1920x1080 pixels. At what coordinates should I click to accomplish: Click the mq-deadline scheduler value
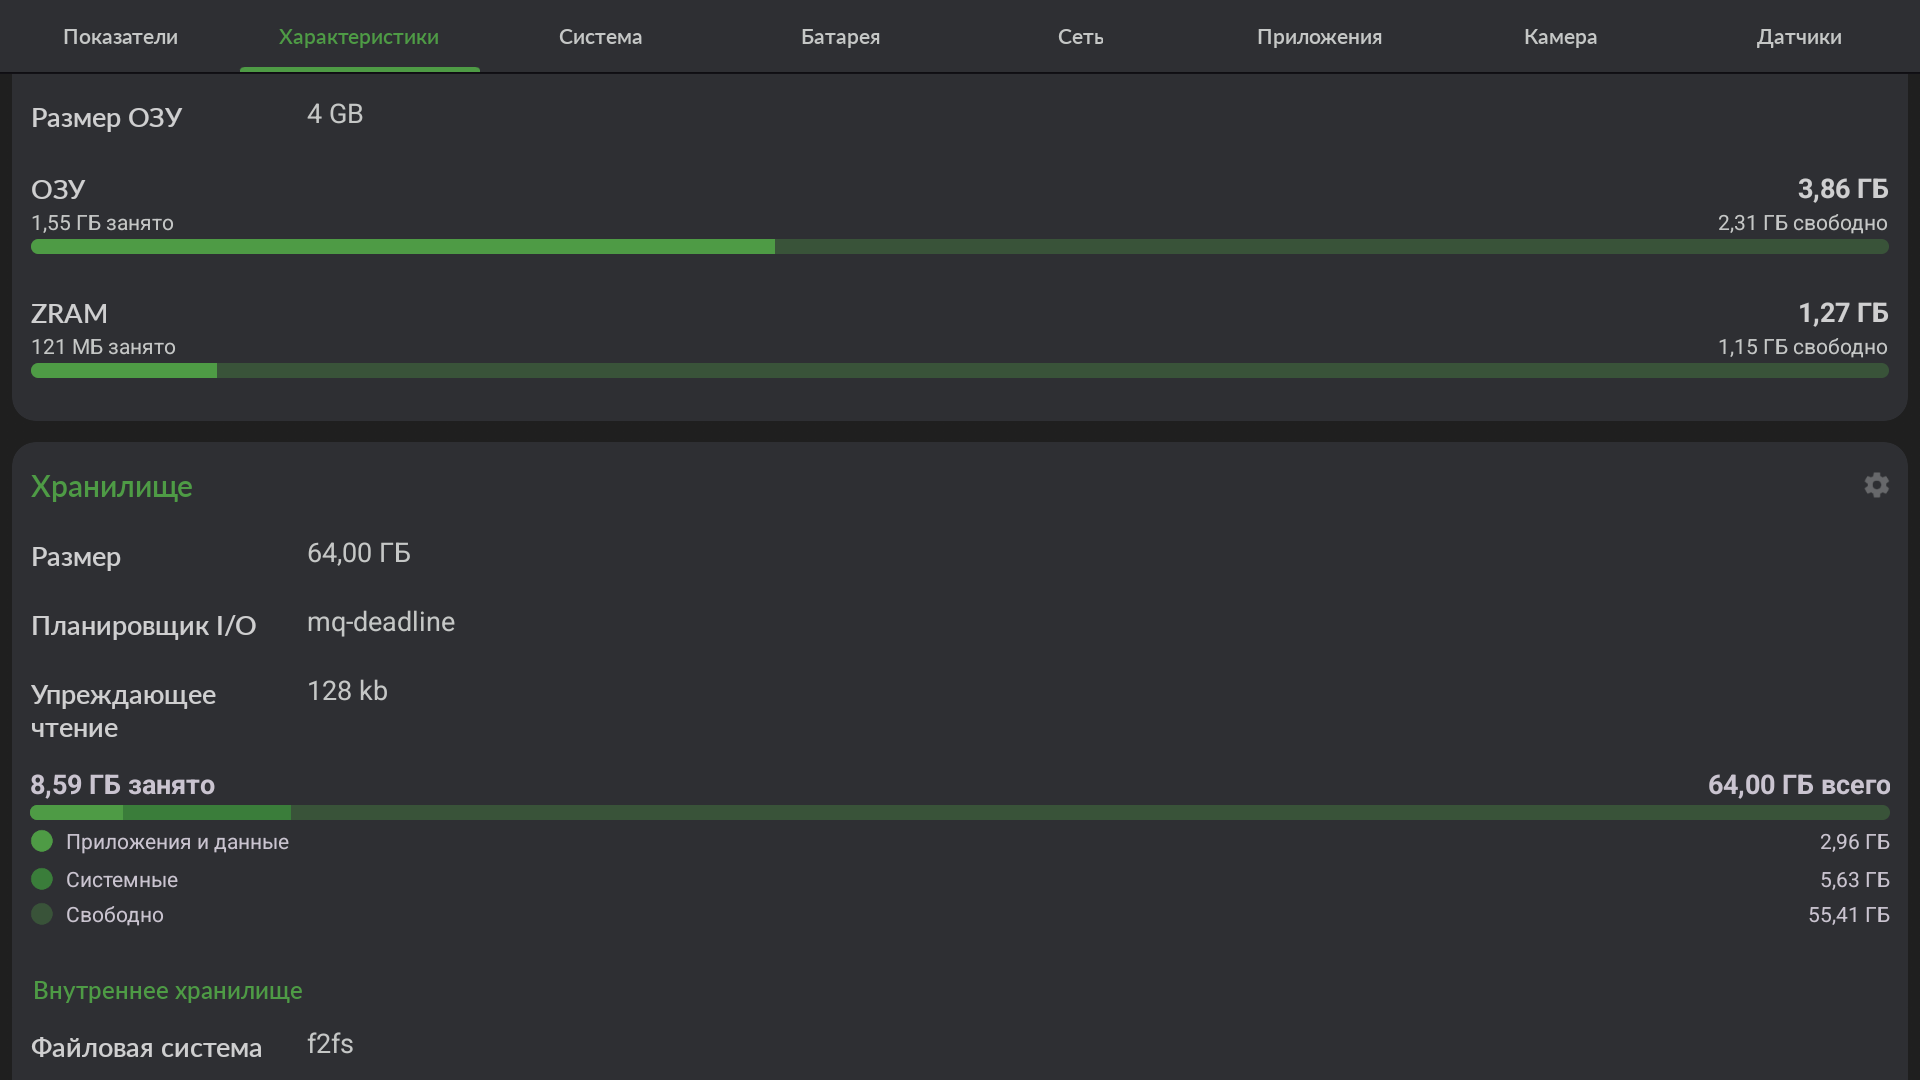point(381,622)
